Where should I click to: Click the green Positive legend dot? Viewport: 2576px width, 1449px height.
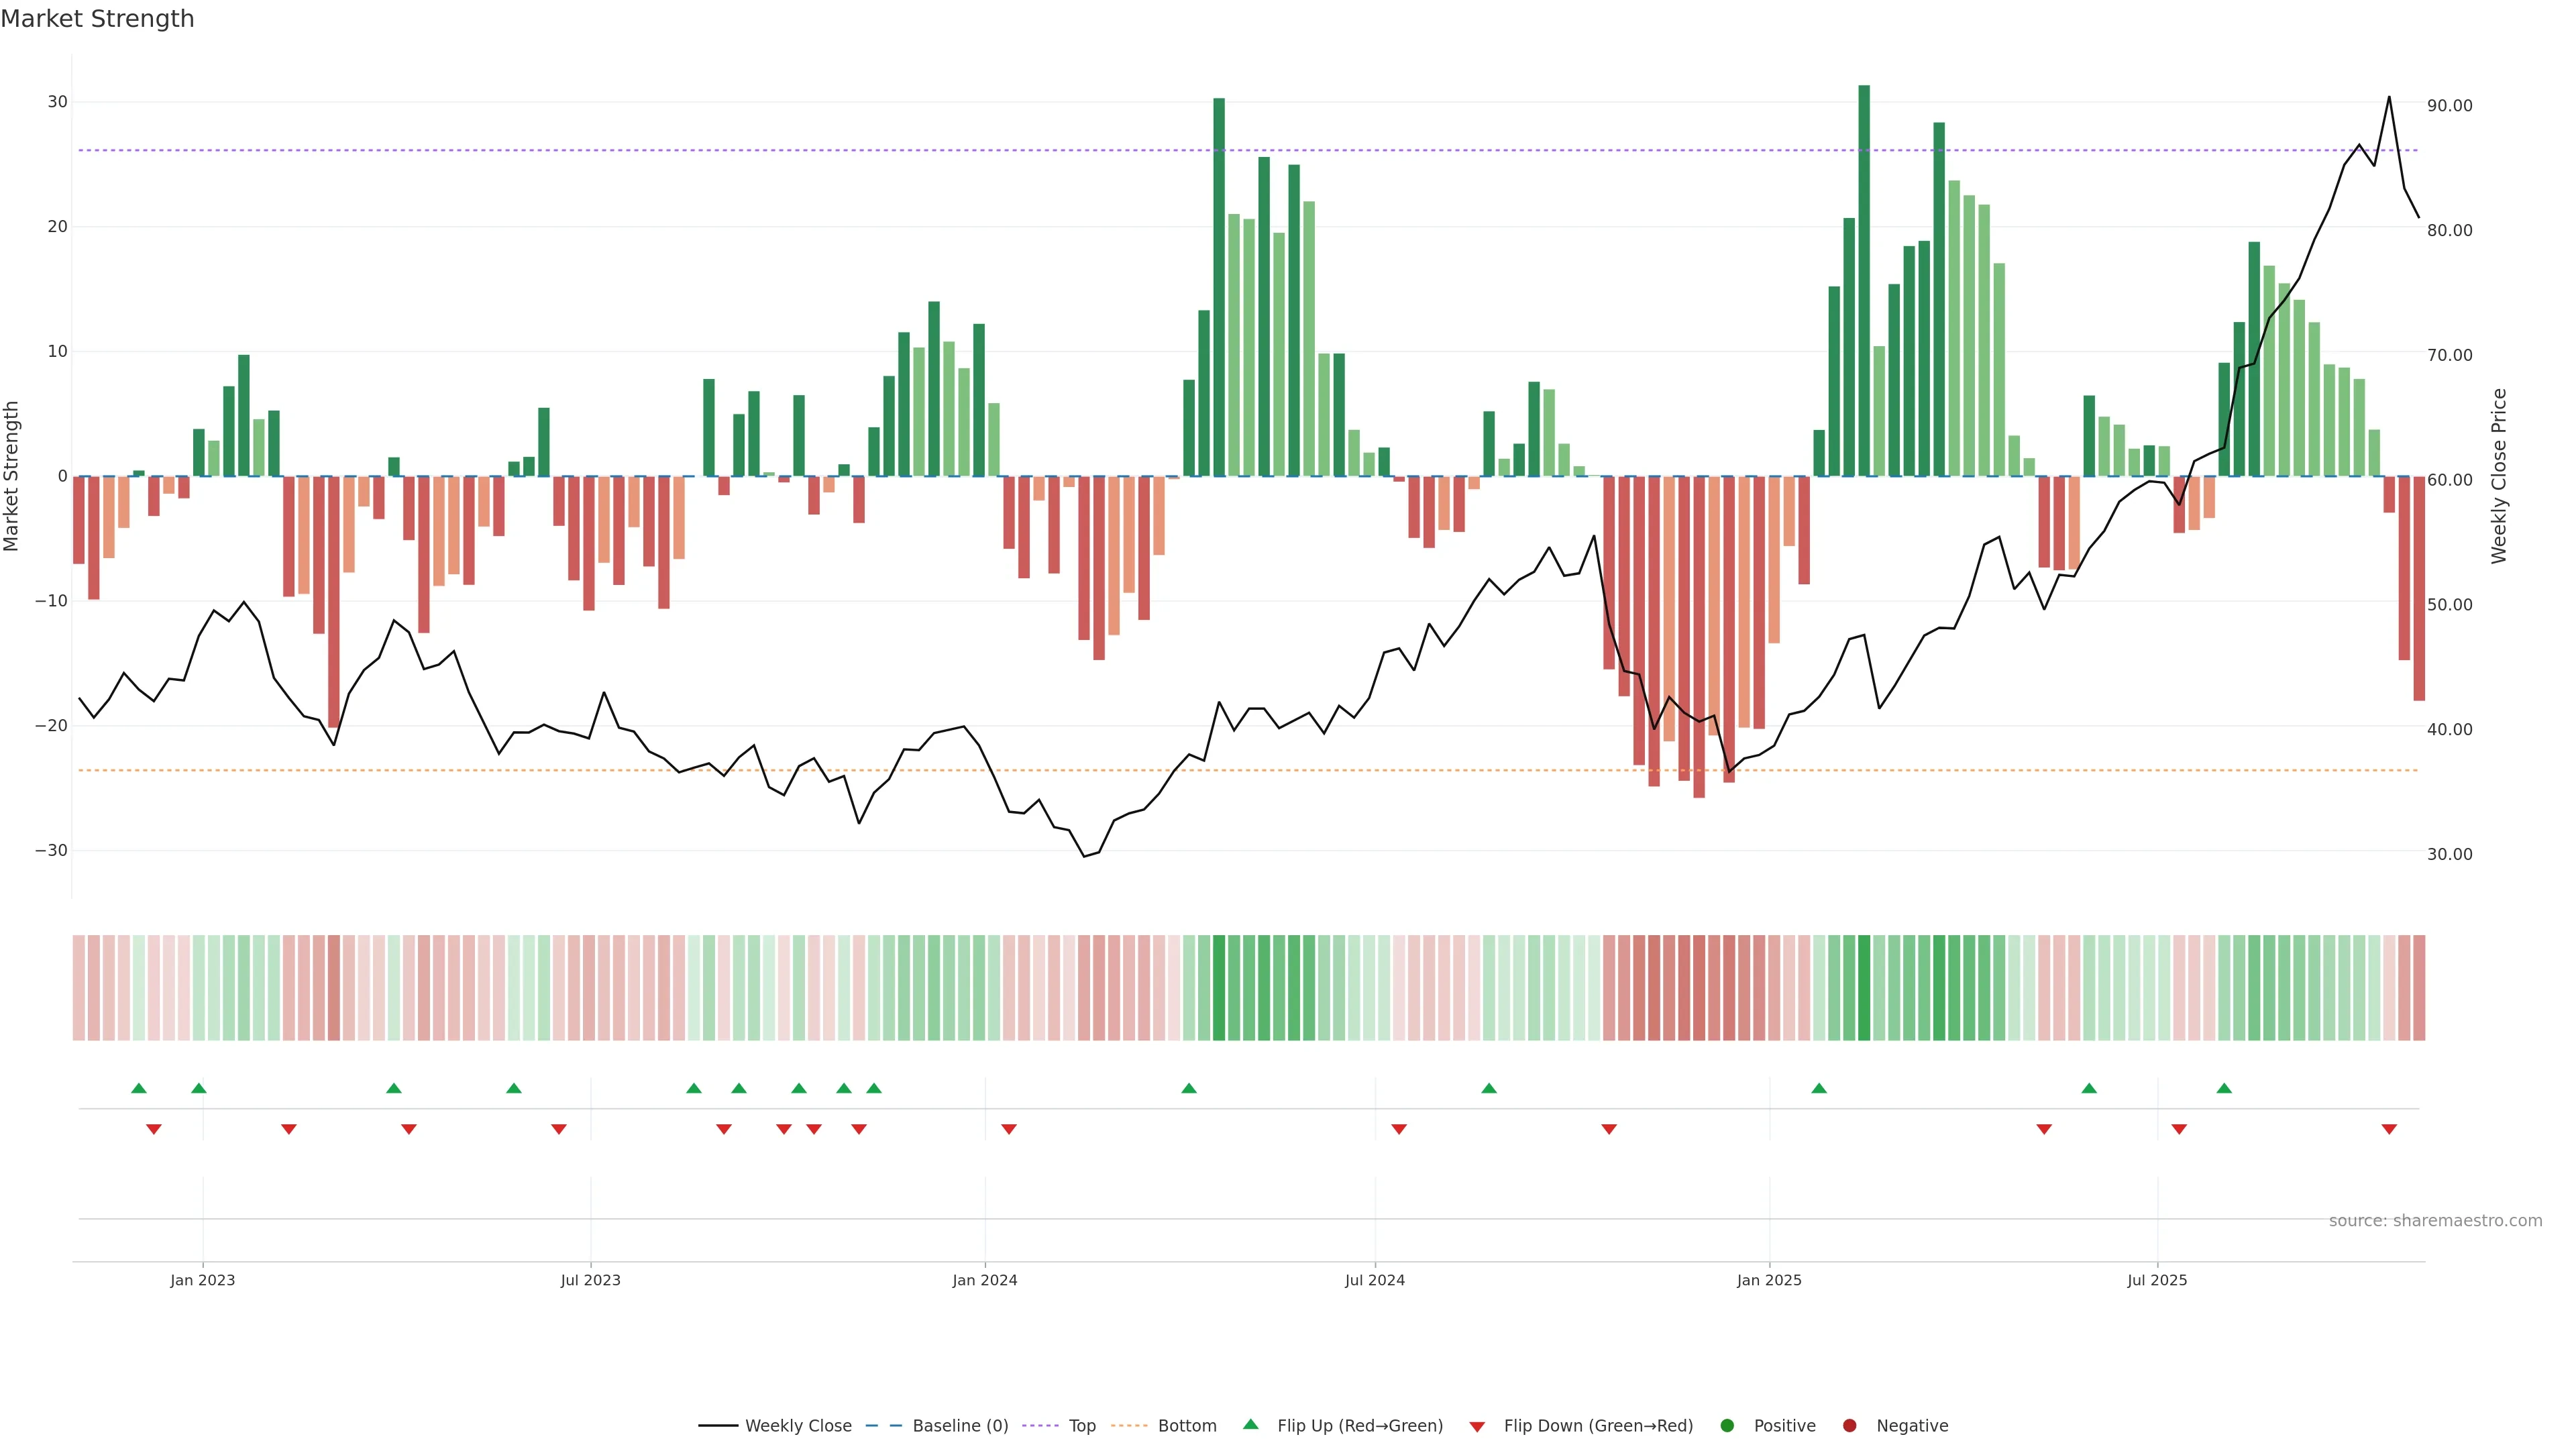pyautogui.click(x=1727, y=1426)
